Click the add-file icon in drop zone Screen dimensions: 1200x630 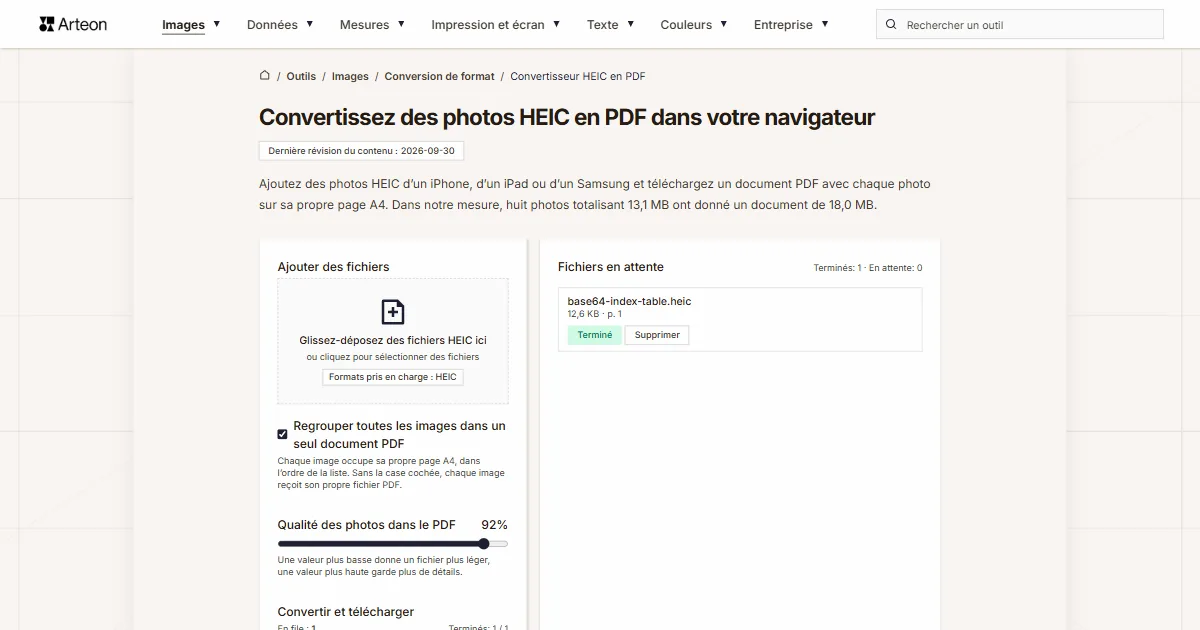(x=393, y=311)
